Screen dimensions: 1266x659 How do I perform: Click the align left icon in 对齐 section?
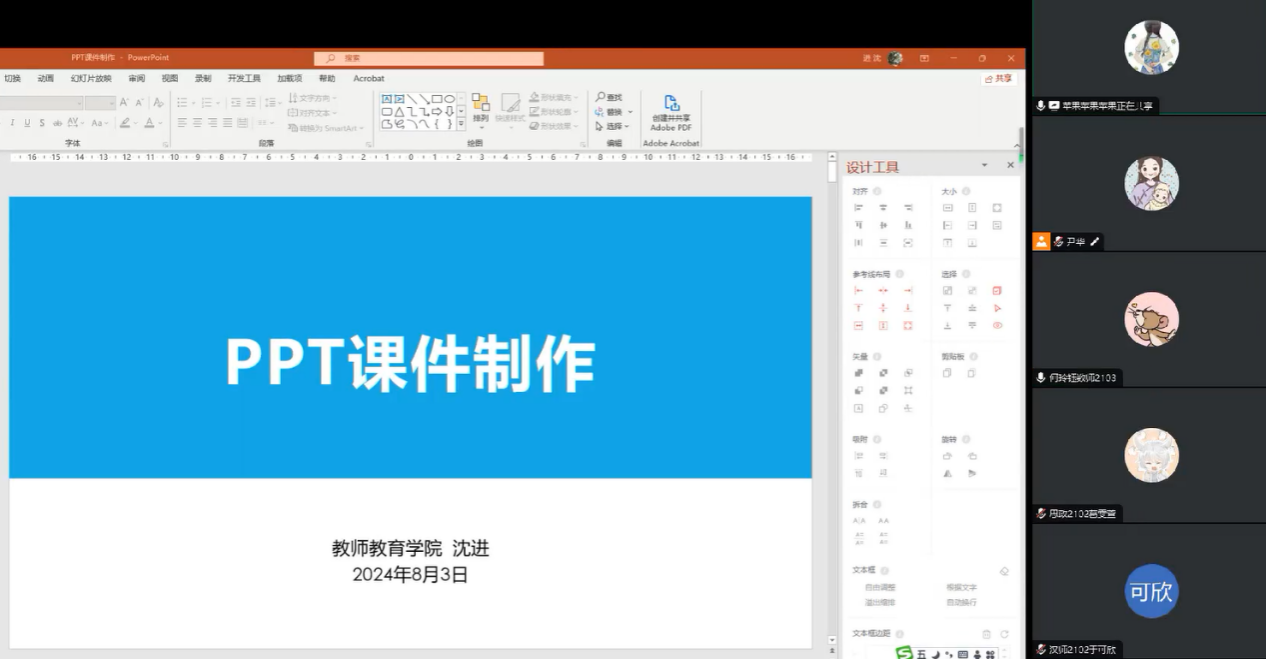pyautogui.click(x=858, y=208)
